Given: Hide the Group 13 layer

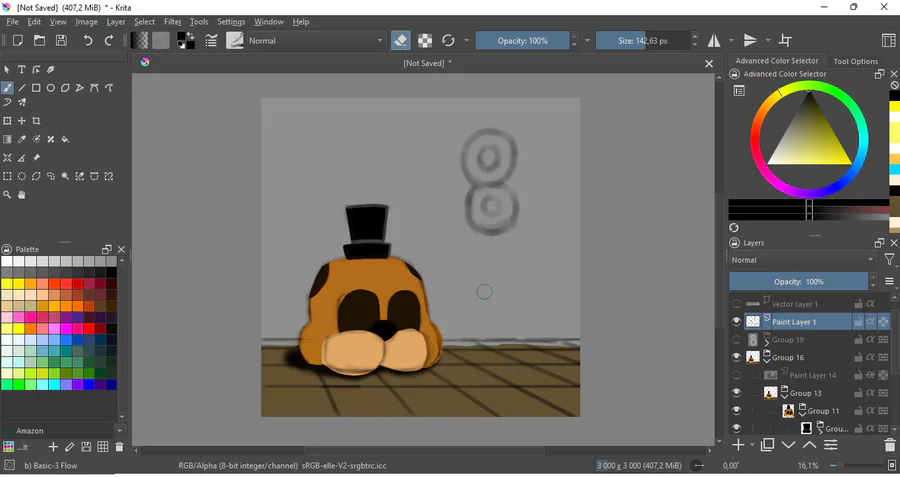Looking at the screenshot, I should click(736, 393).
